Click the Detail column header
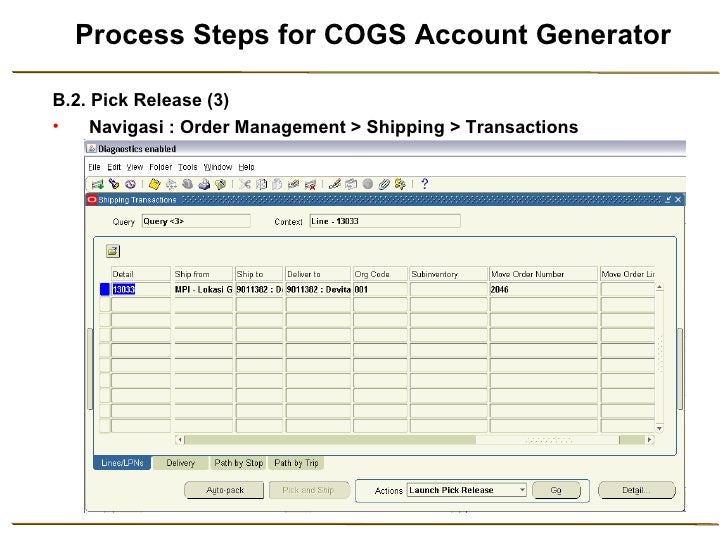Image resolution: width=728 pixels, height=546 pixels. 141,274
